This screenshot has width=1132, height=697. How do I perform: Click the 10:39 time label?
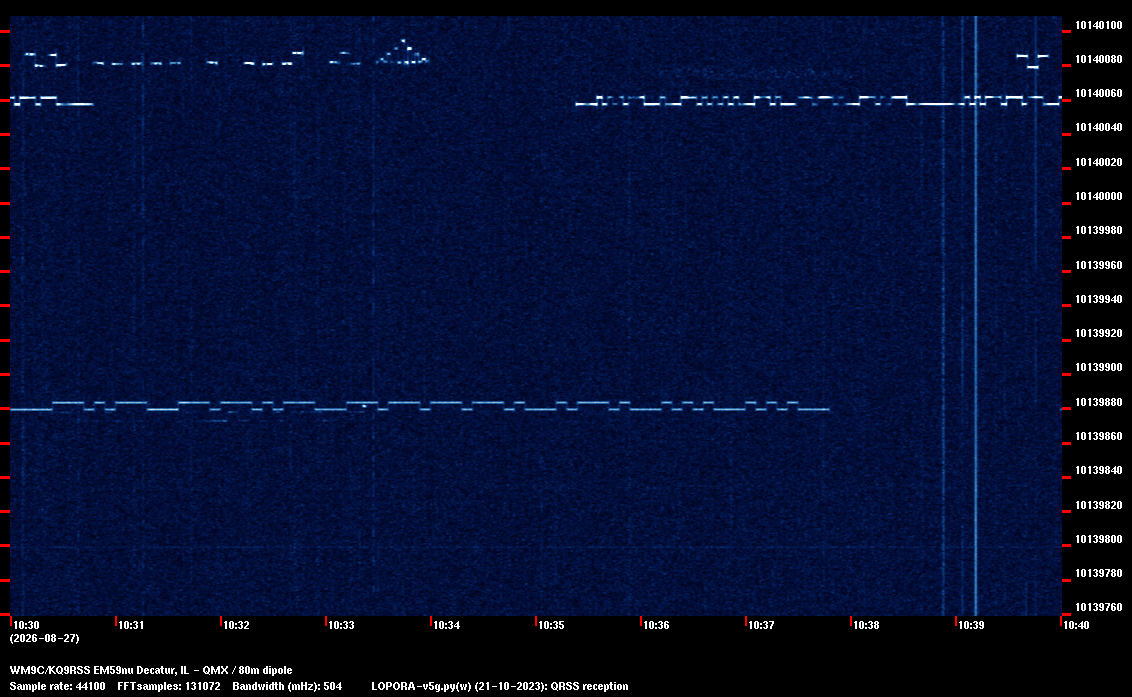970,625
